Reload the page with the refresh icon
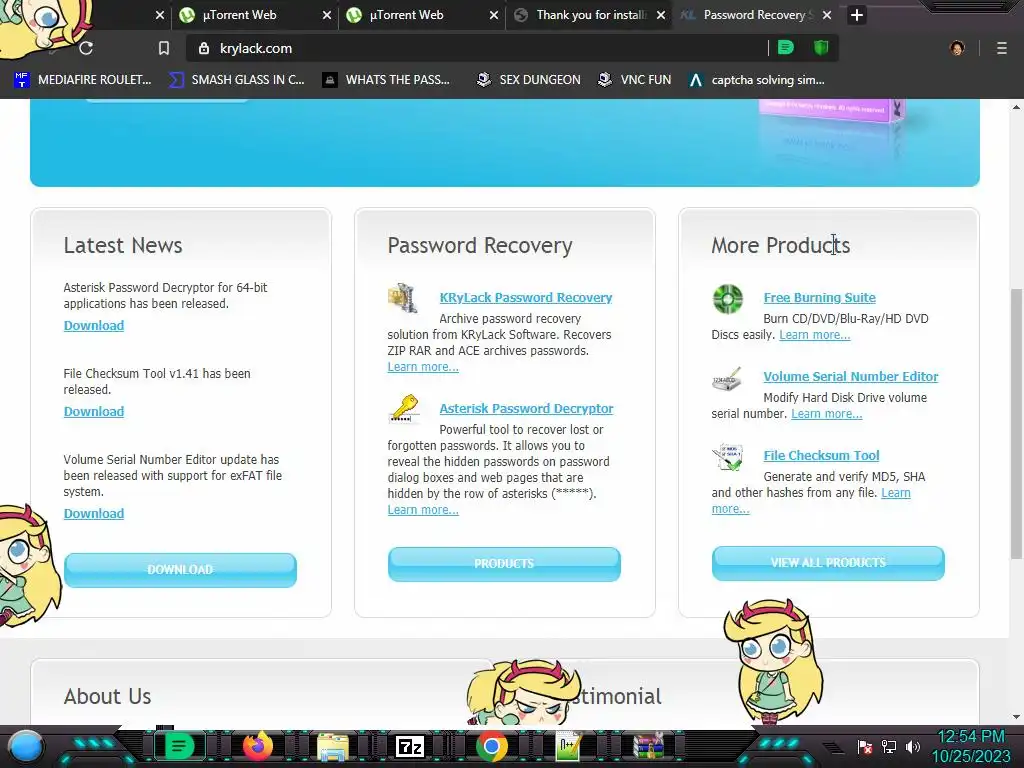1024x768 pixels. [x=86, y=48]
